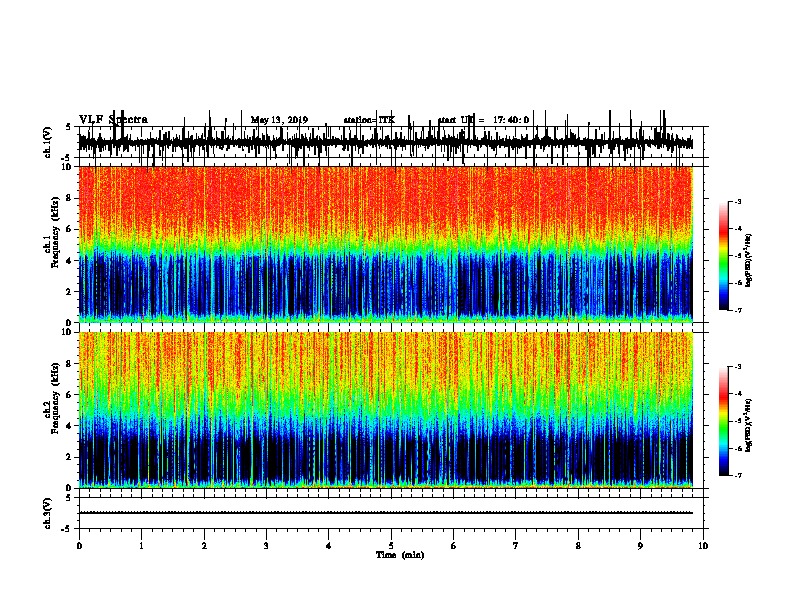Click the "-7" tick on upper colorbar
792x612 pixels.
coord(737,310)
